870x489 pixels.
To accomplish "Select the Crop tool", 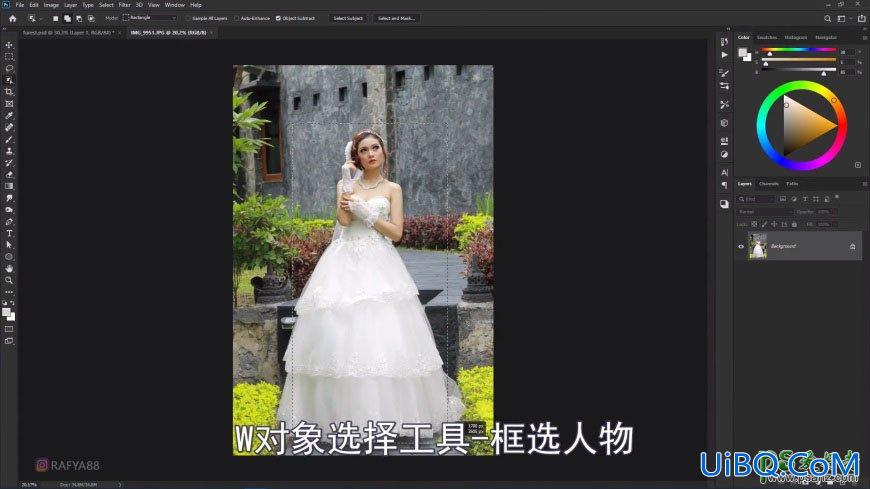I will 9,92.
